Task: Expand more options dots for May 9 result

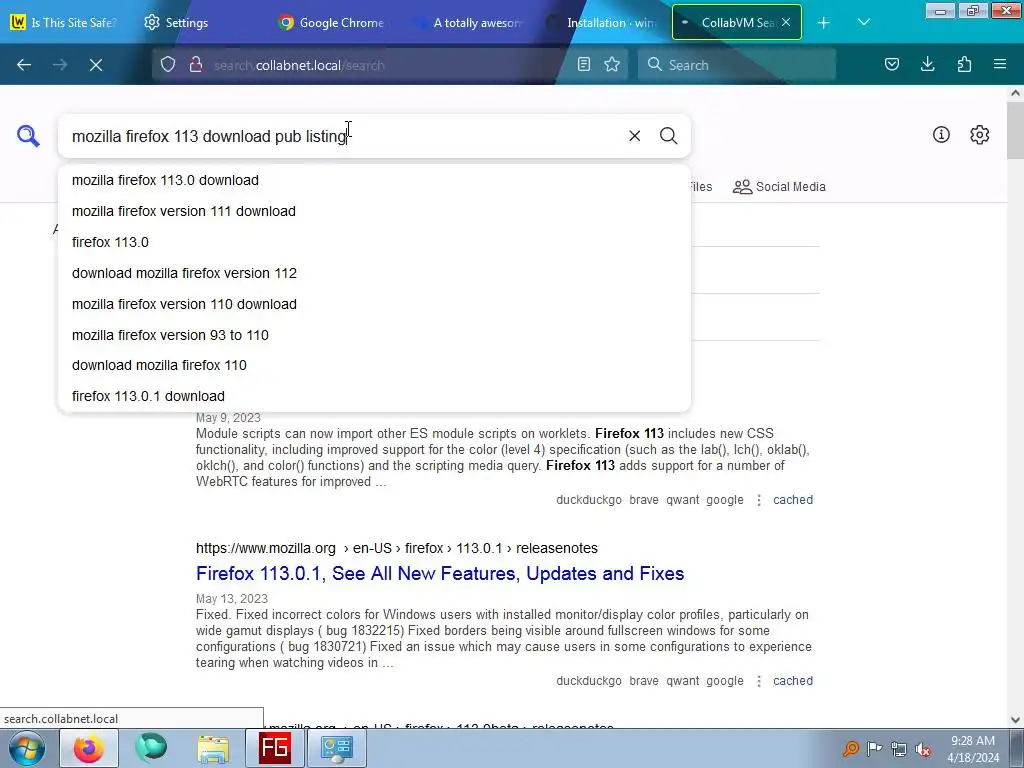Action: pyautogui.click(x=758, y=500)
